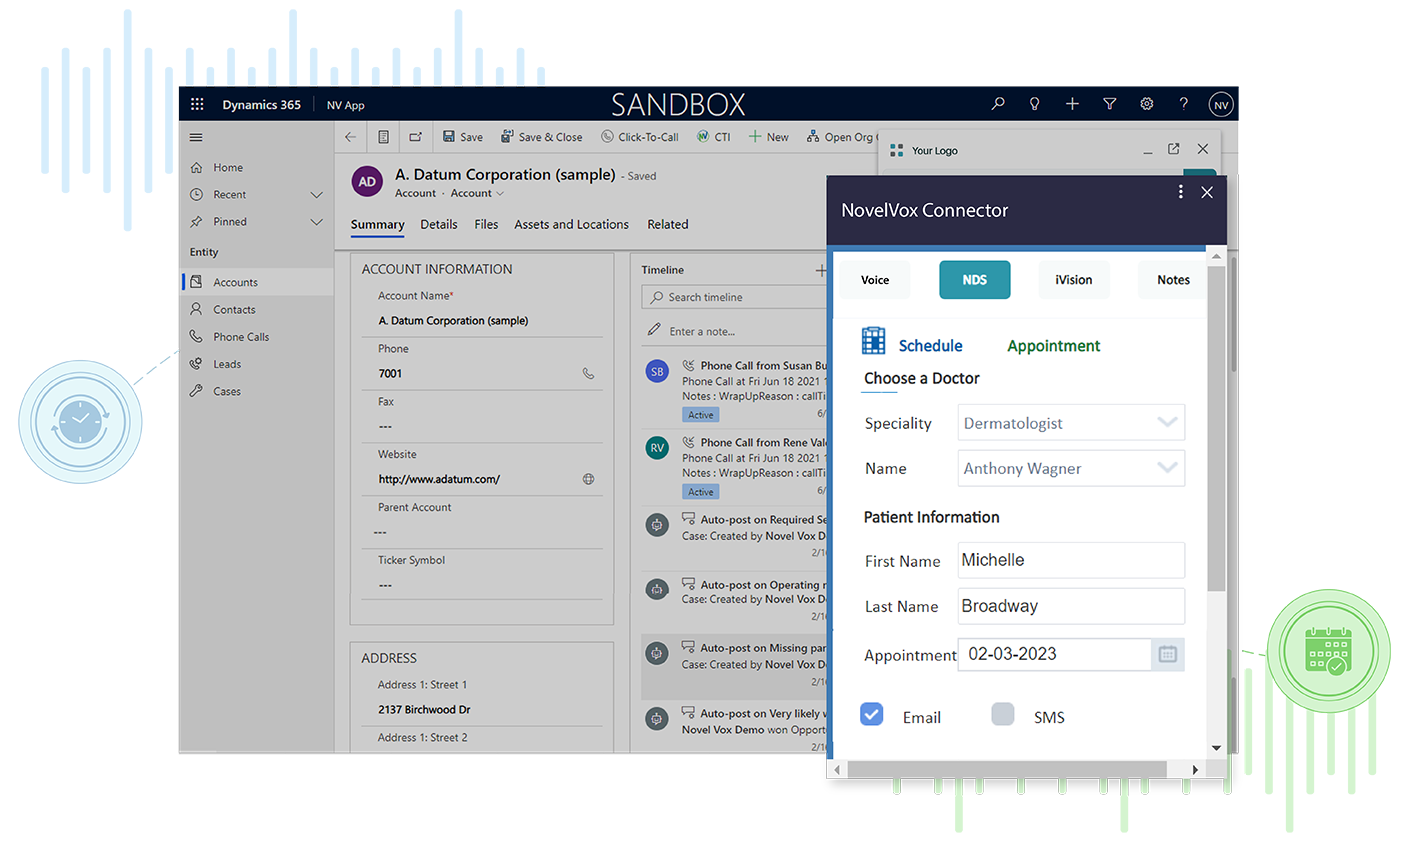
Task: Enable the SMS checkbox
Action: coord(1003,714)
